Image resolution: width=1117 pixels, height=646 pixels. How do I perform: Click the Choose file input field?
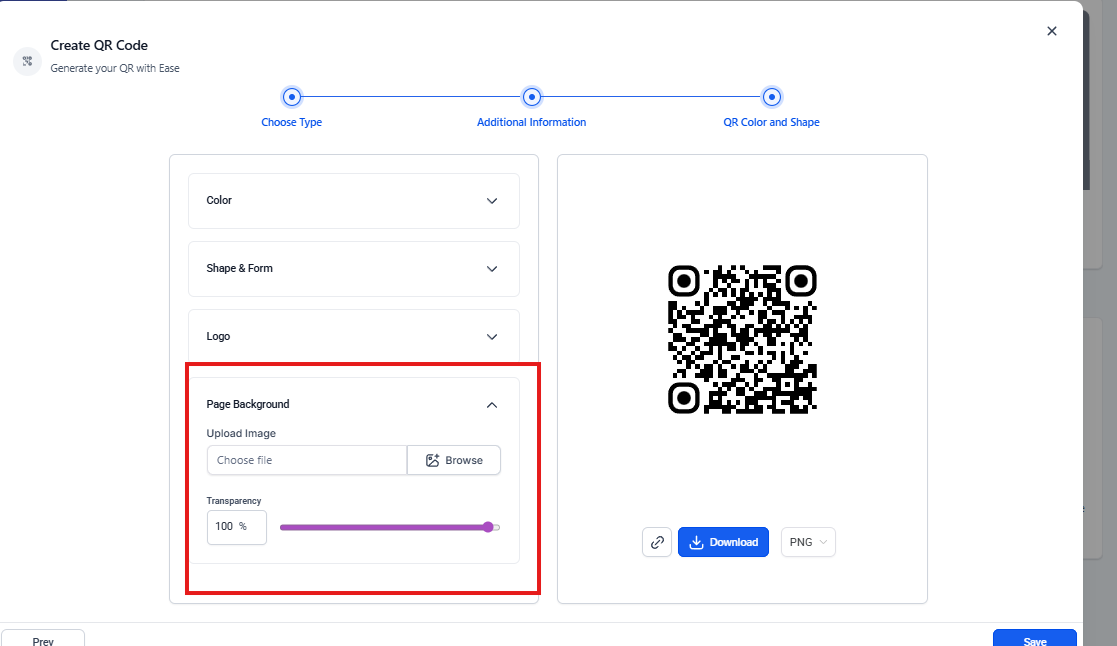tap(306, 460)
